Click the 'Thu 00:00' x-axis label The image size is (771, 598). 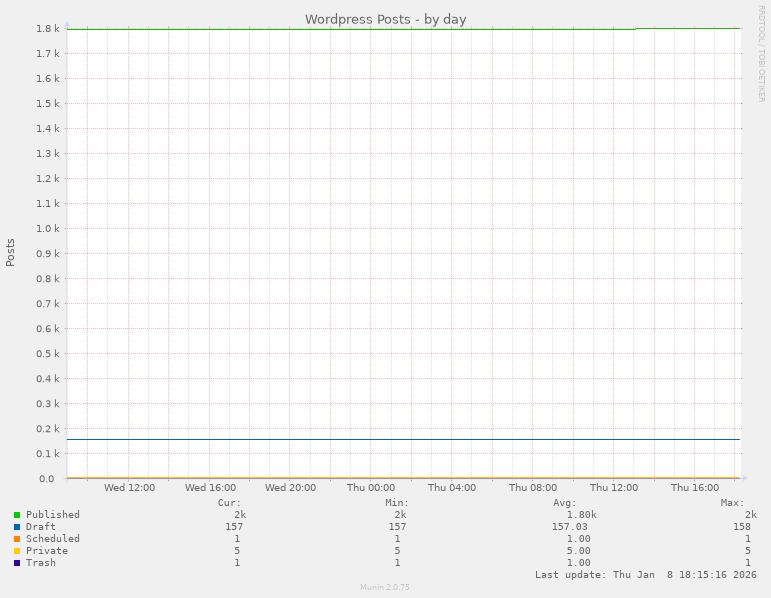coord(371,487)
